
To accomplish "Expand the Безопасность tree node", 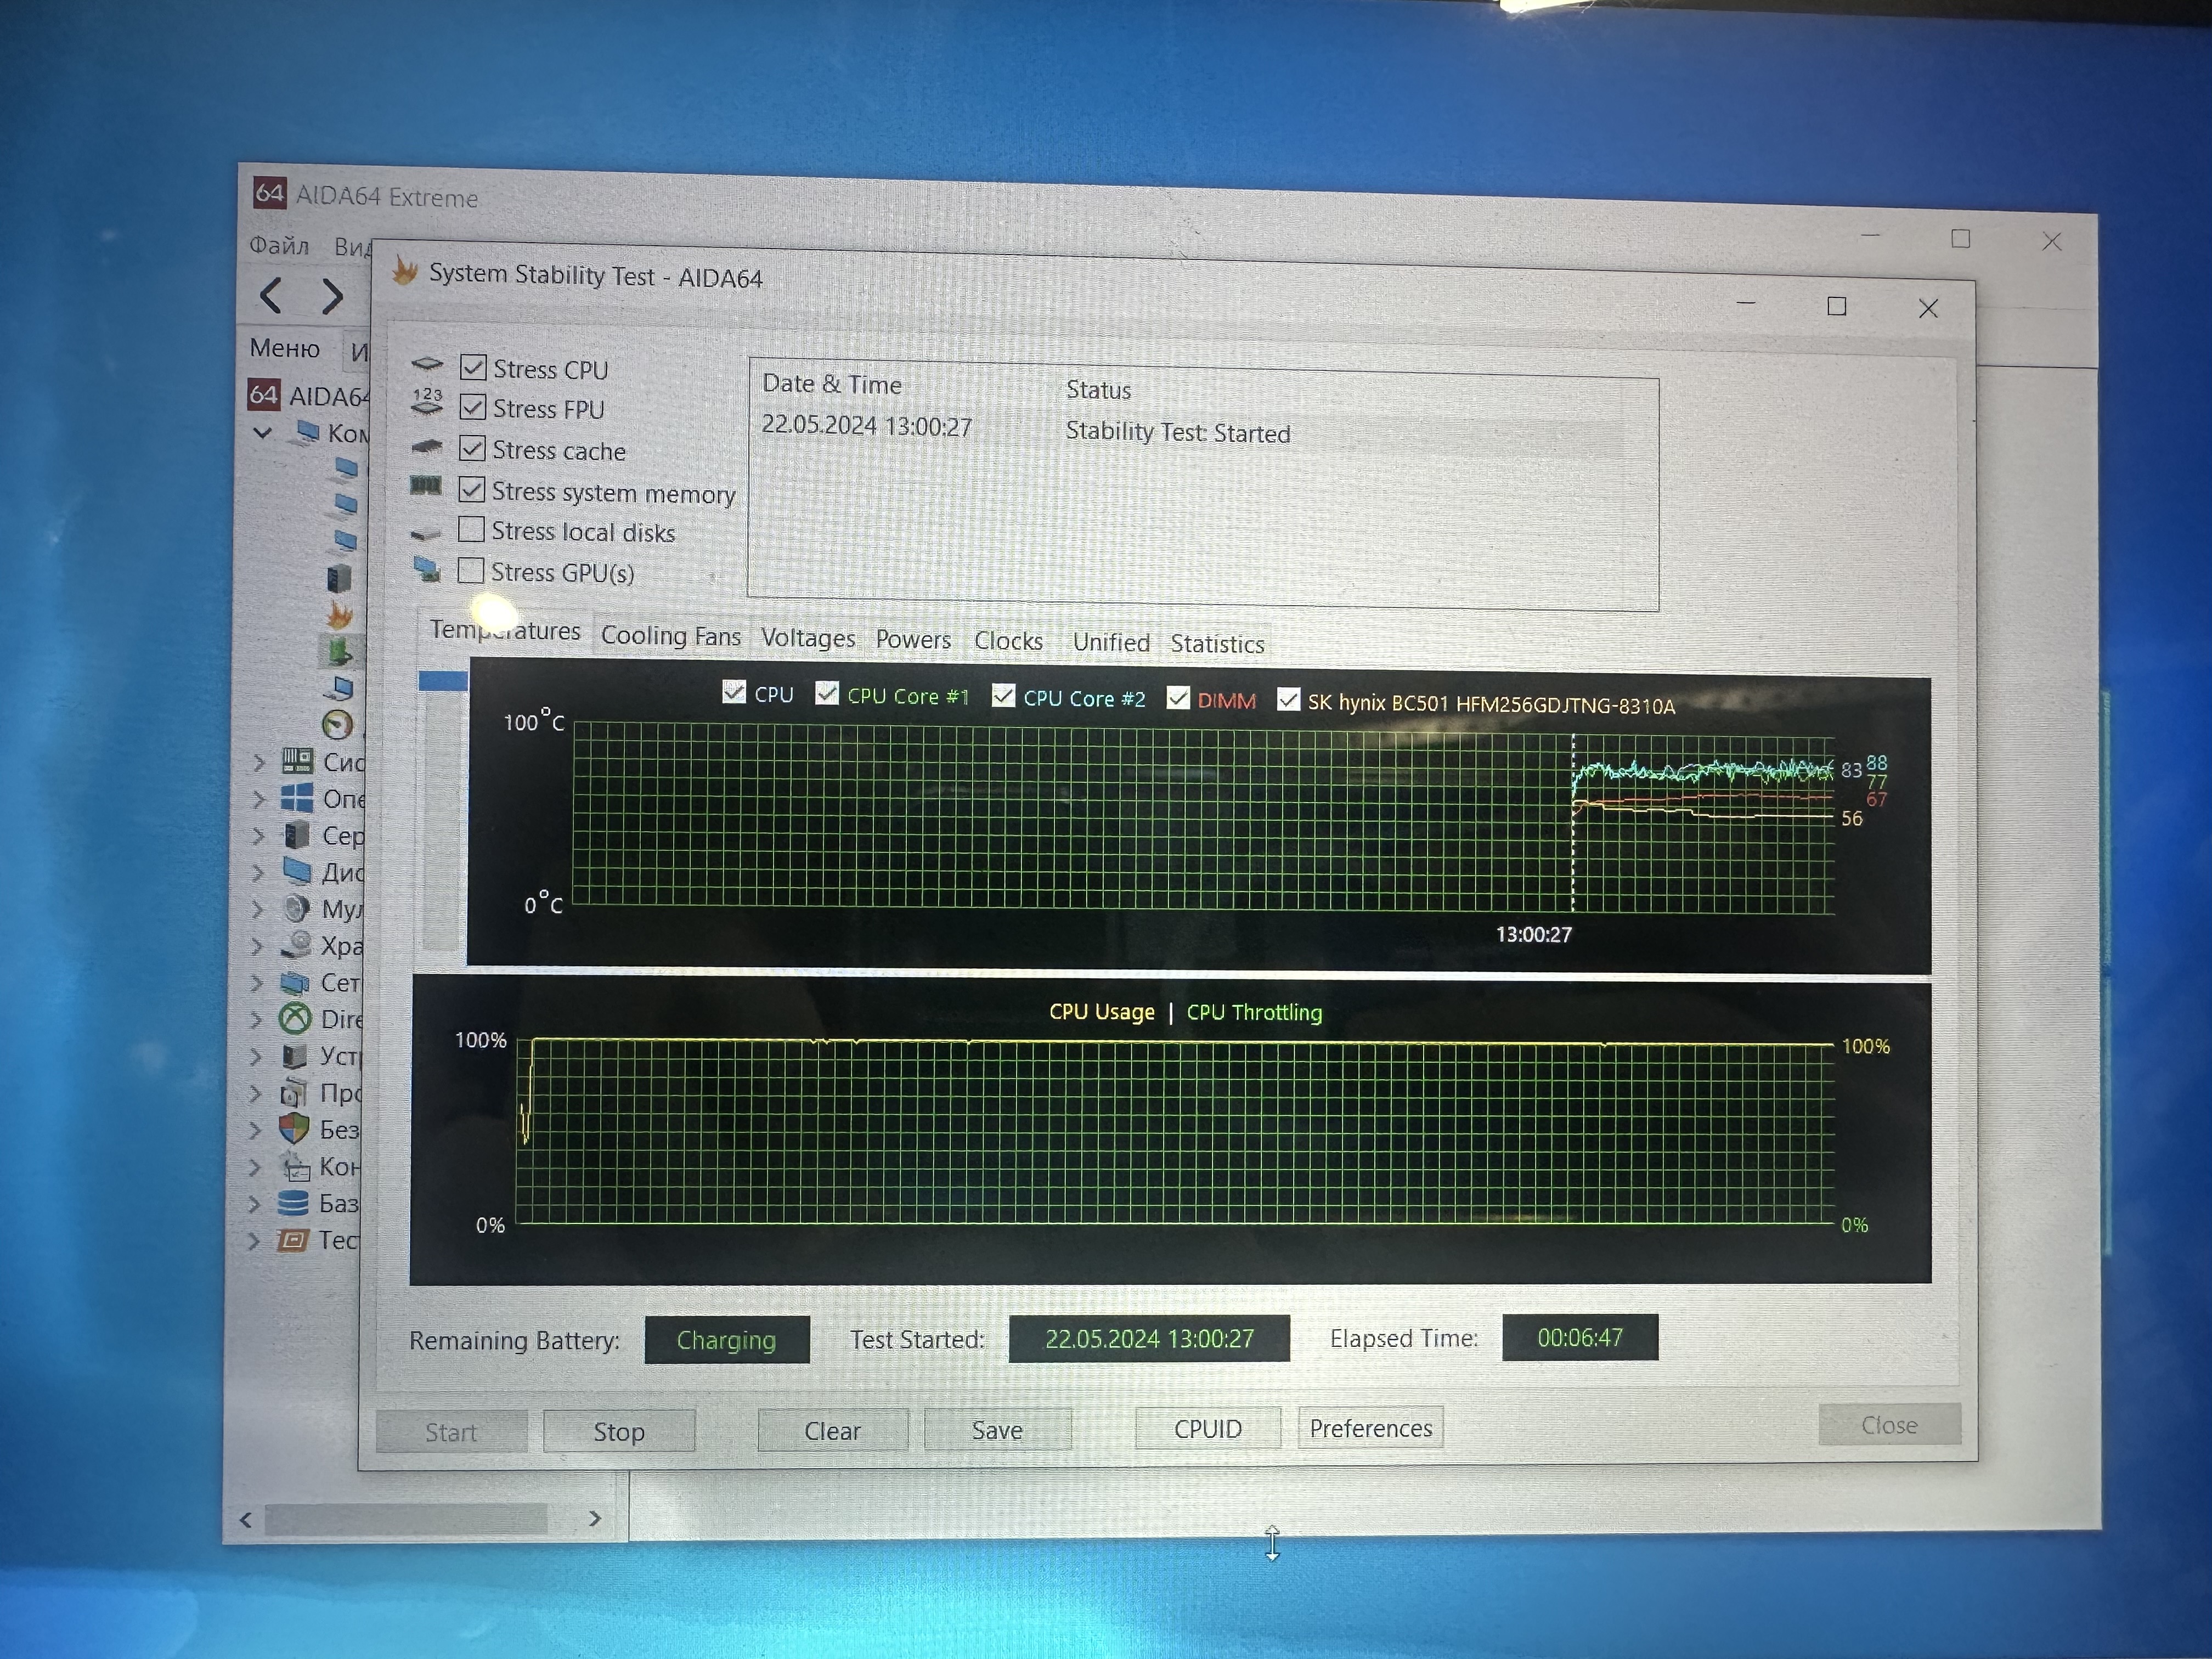I will [255, 1130].
